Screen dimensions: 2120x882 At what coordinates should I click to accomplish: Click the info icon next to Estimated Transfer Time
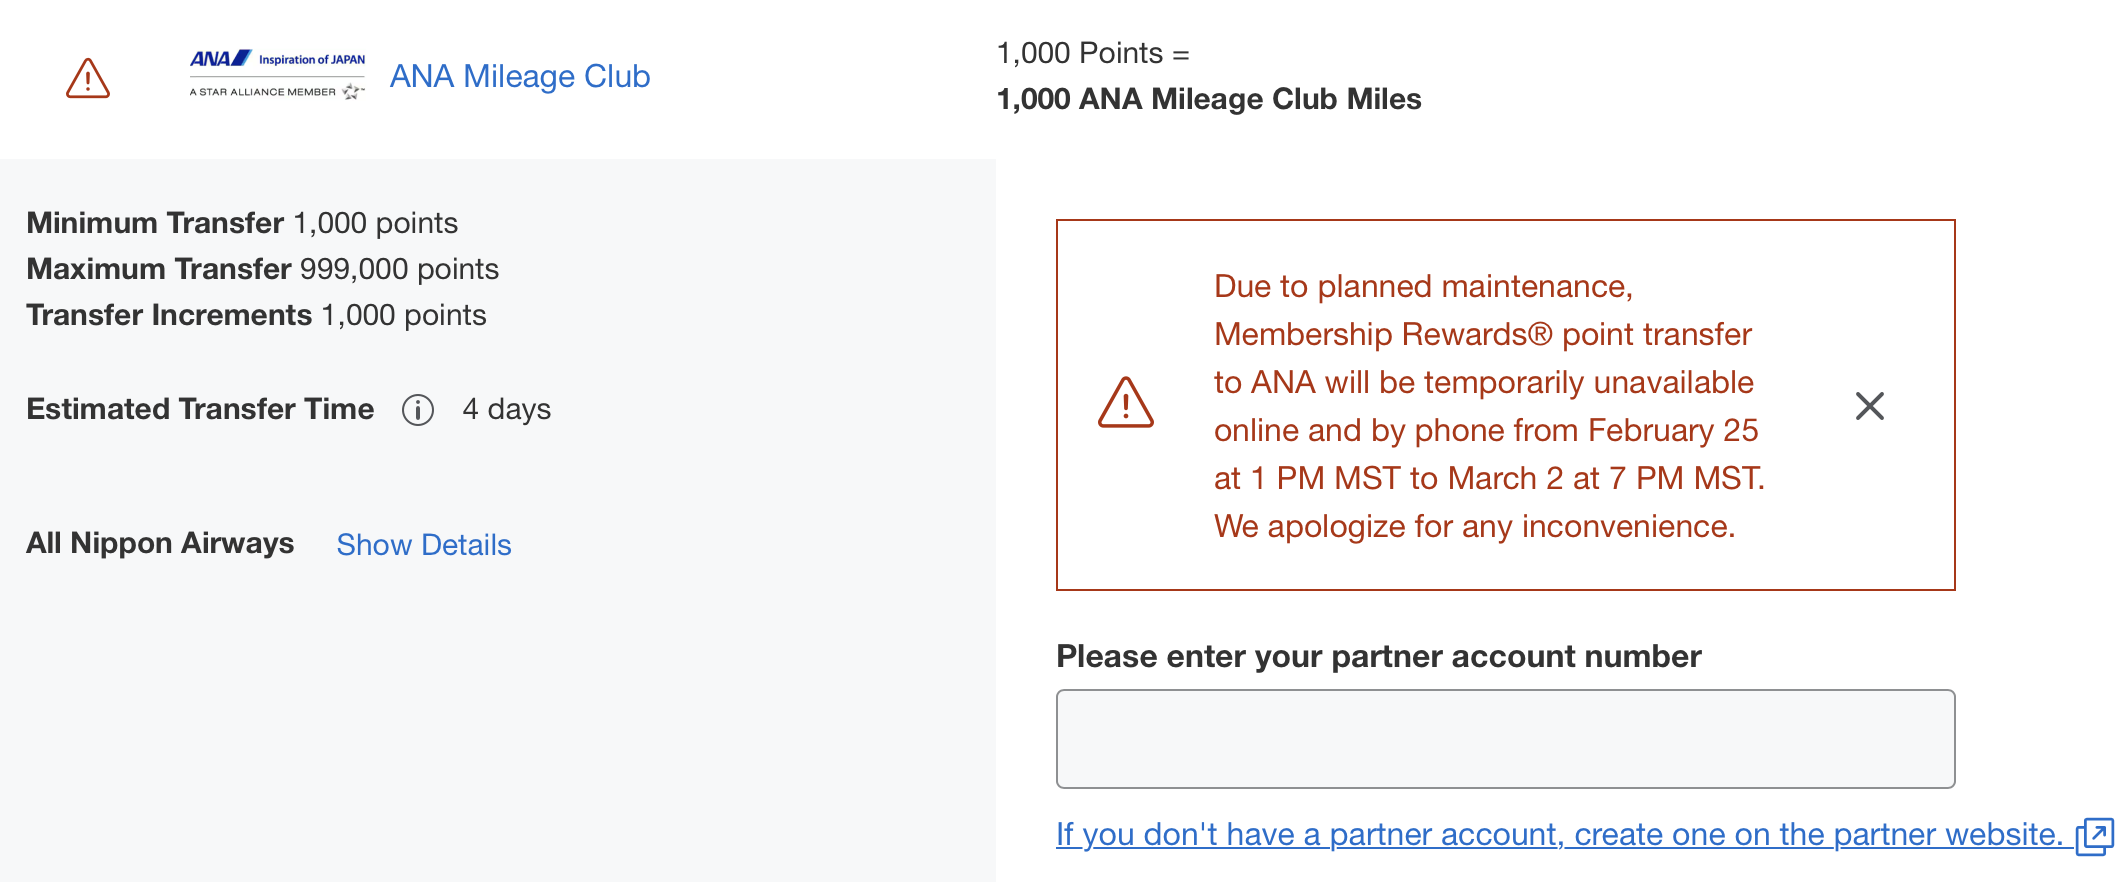[418, 410]
